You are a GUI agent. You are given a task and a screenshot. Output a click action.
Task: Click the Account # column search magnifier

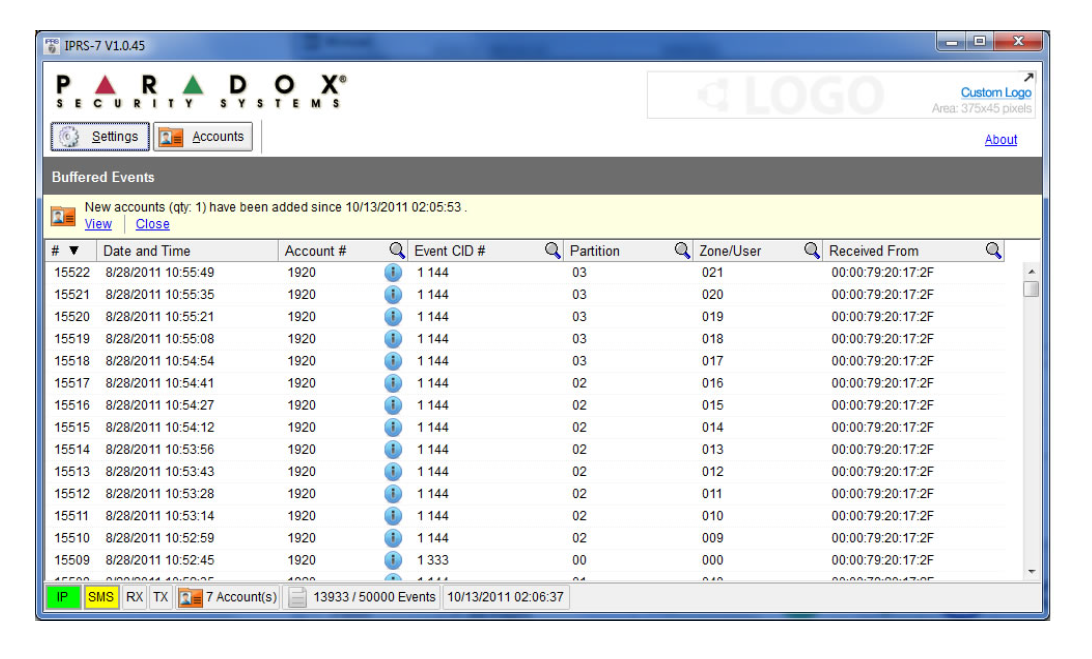tap(397, 251)
